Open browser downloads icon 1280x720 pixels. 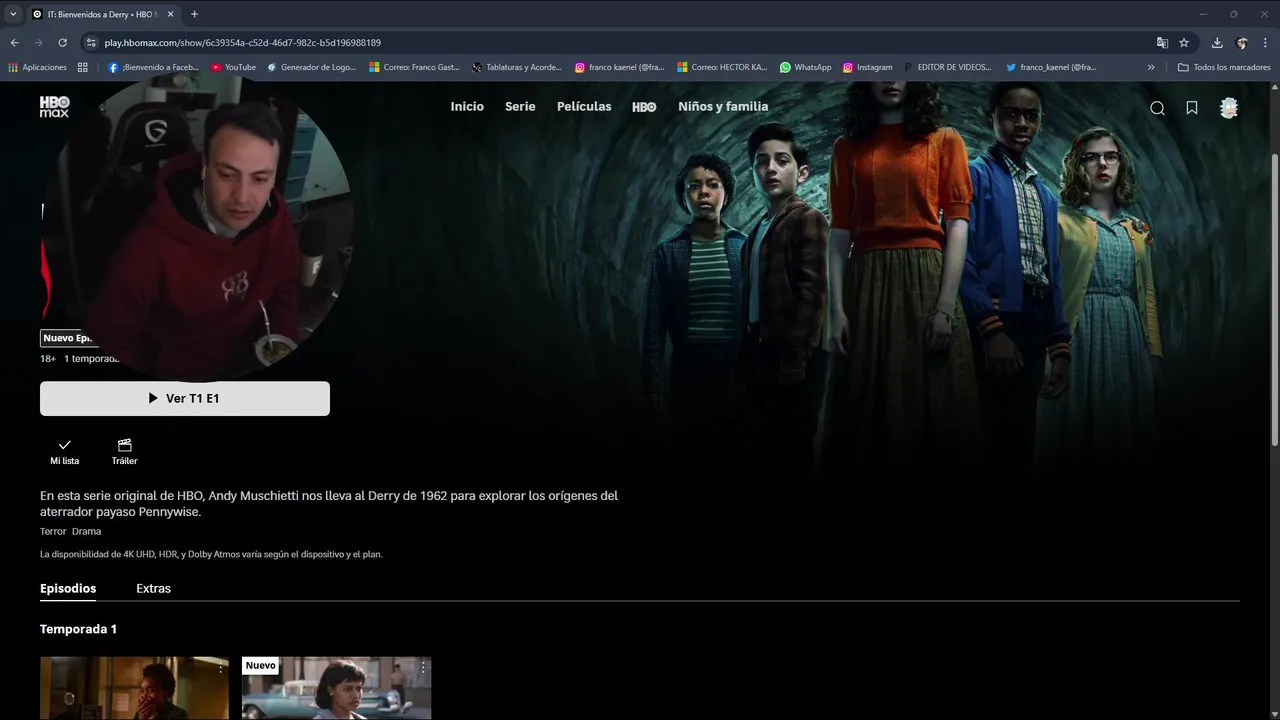[x=1217, y=43]
